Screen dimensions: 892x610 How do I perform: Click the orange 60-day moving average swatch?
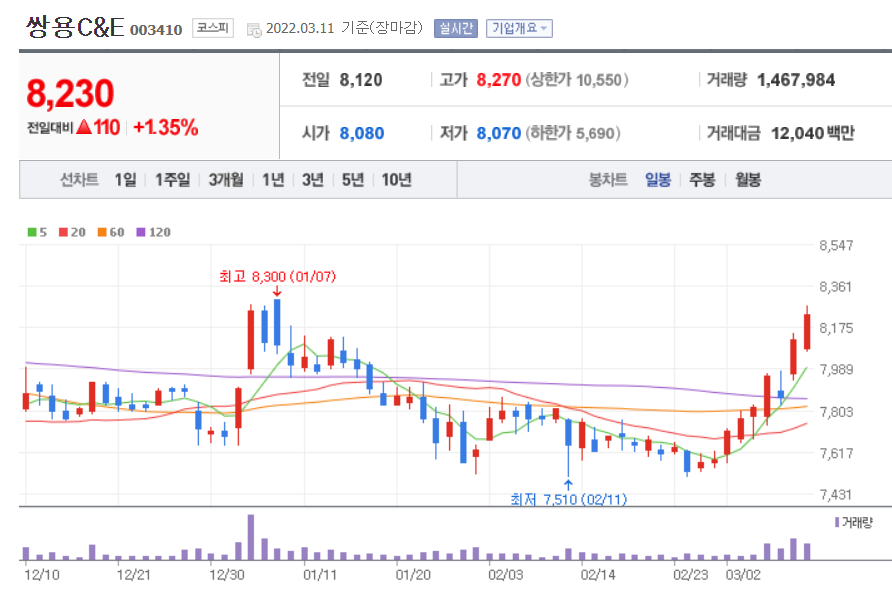point(102,232)
